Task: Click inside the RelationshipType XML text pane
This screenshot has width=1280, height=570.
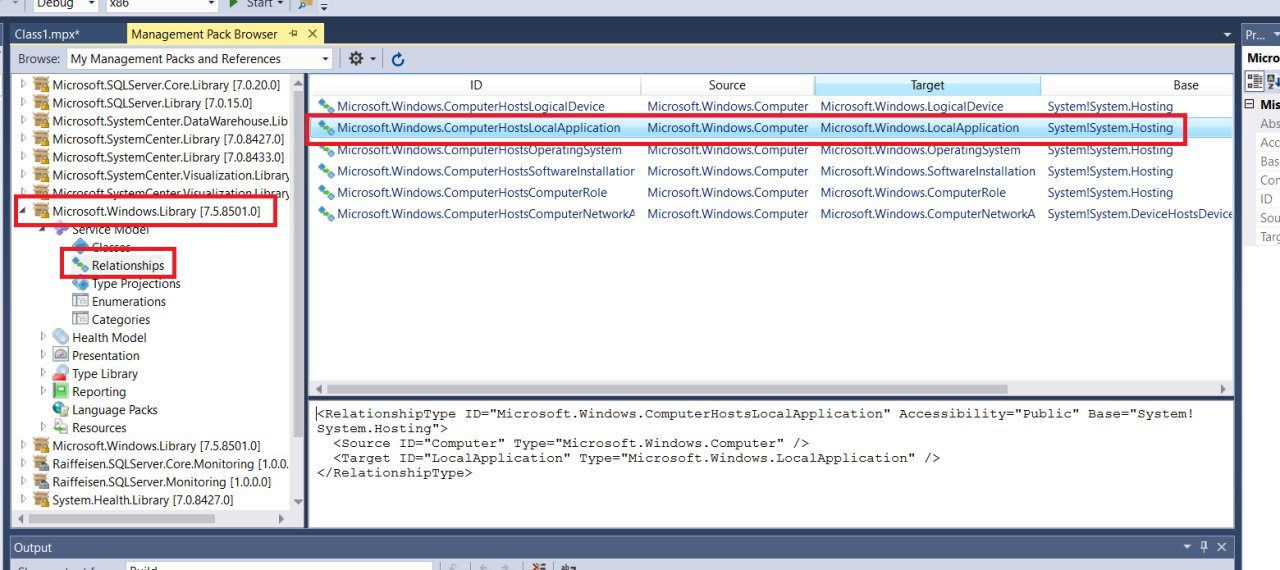Action: click(771, 463)
